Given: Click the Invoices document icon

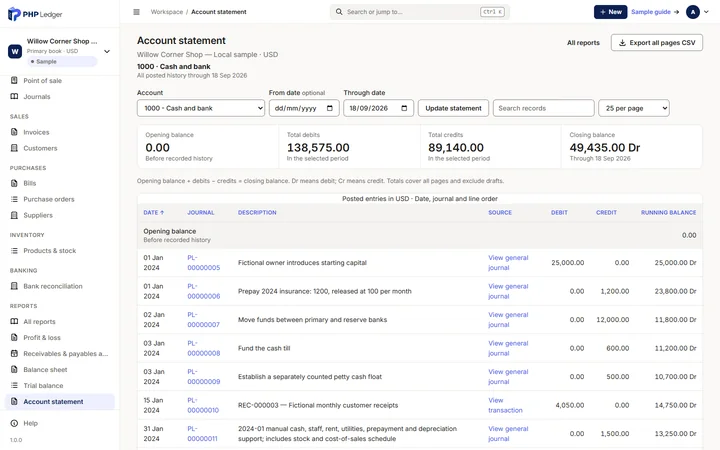Looking at the screenshot, I should click(x=14, y=132).
